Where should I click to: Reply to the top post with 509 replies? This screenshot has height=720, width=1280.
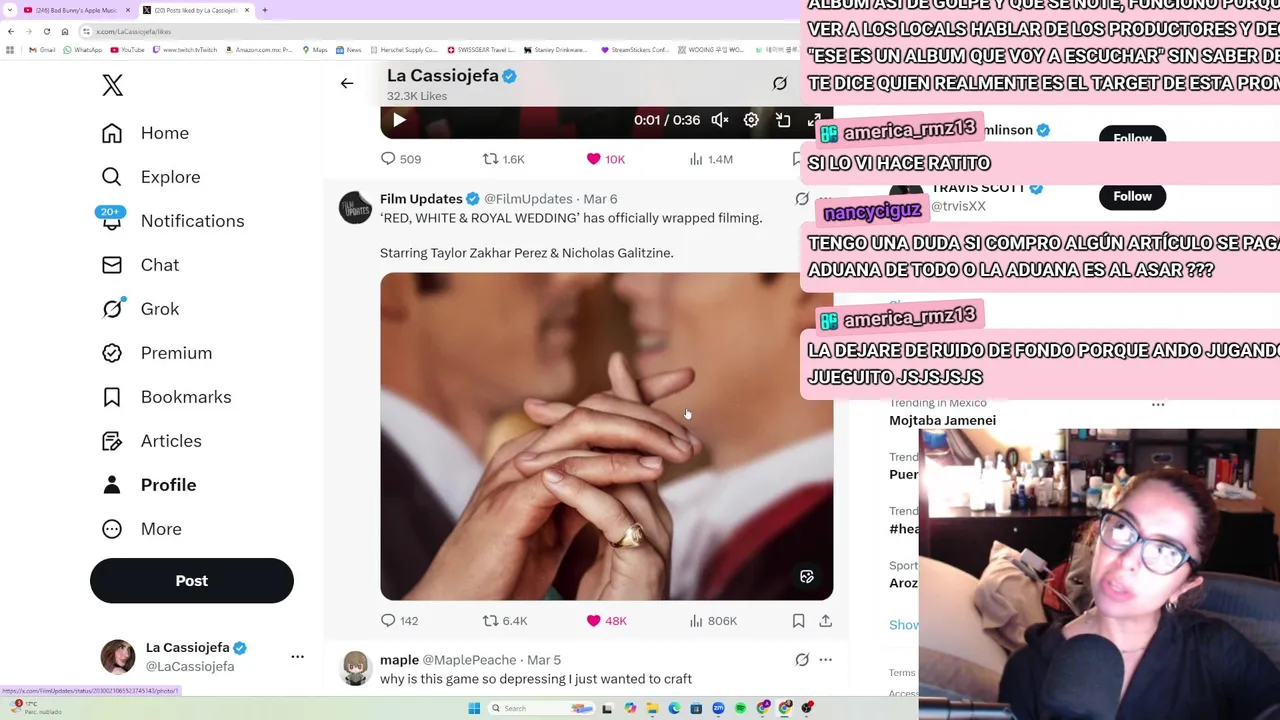400,159
